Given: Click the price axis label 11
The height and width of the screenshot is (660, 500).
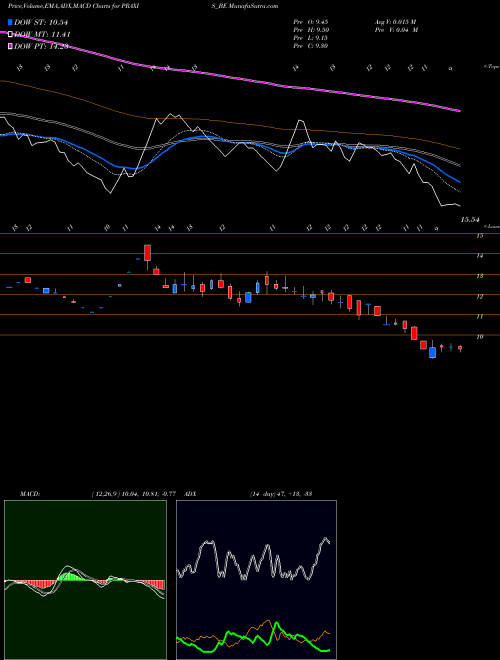Looking at the screenshot, I should coord(479,317).
